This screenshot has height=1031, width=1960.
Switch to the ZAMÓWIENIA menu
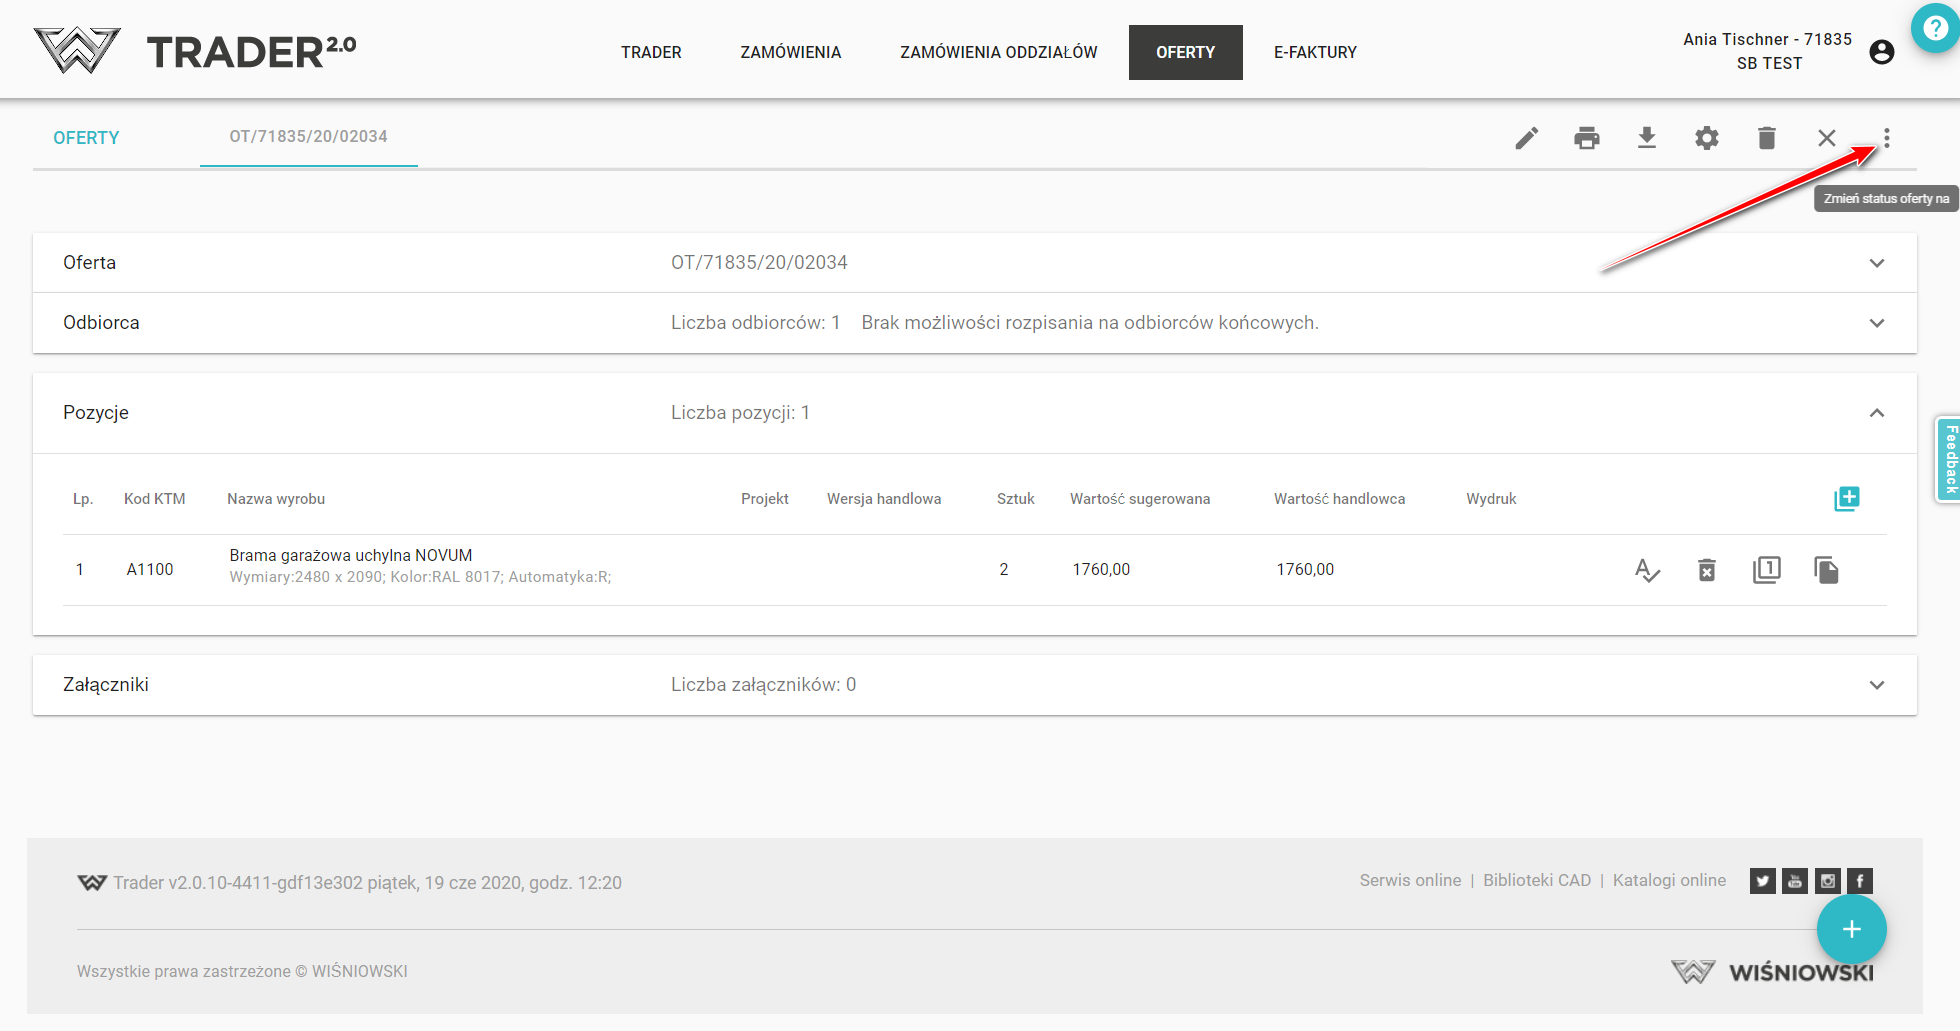point(790,52)
